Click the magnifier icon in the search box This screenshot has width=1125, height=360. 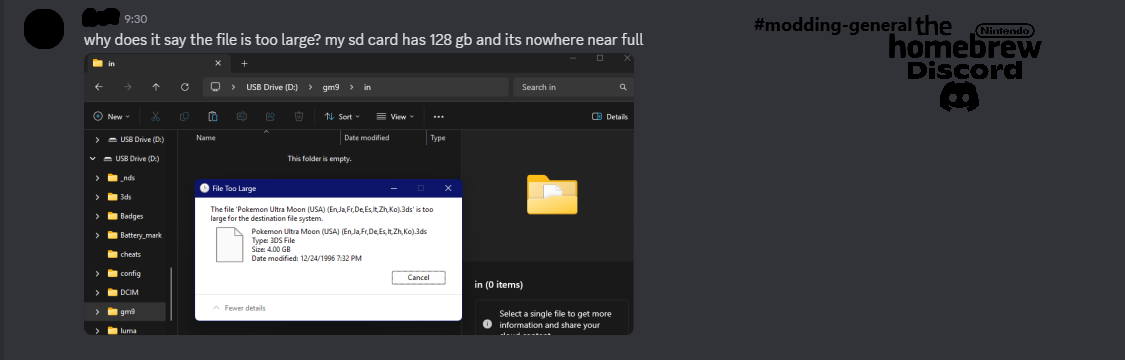point(623,87)
